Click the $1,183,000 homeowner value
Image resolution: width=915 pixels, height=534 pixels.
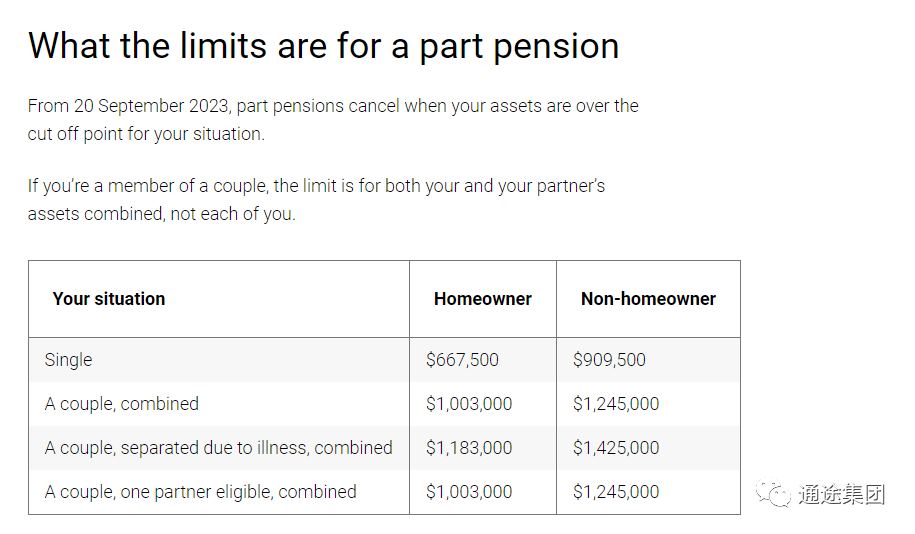(469, 448)
